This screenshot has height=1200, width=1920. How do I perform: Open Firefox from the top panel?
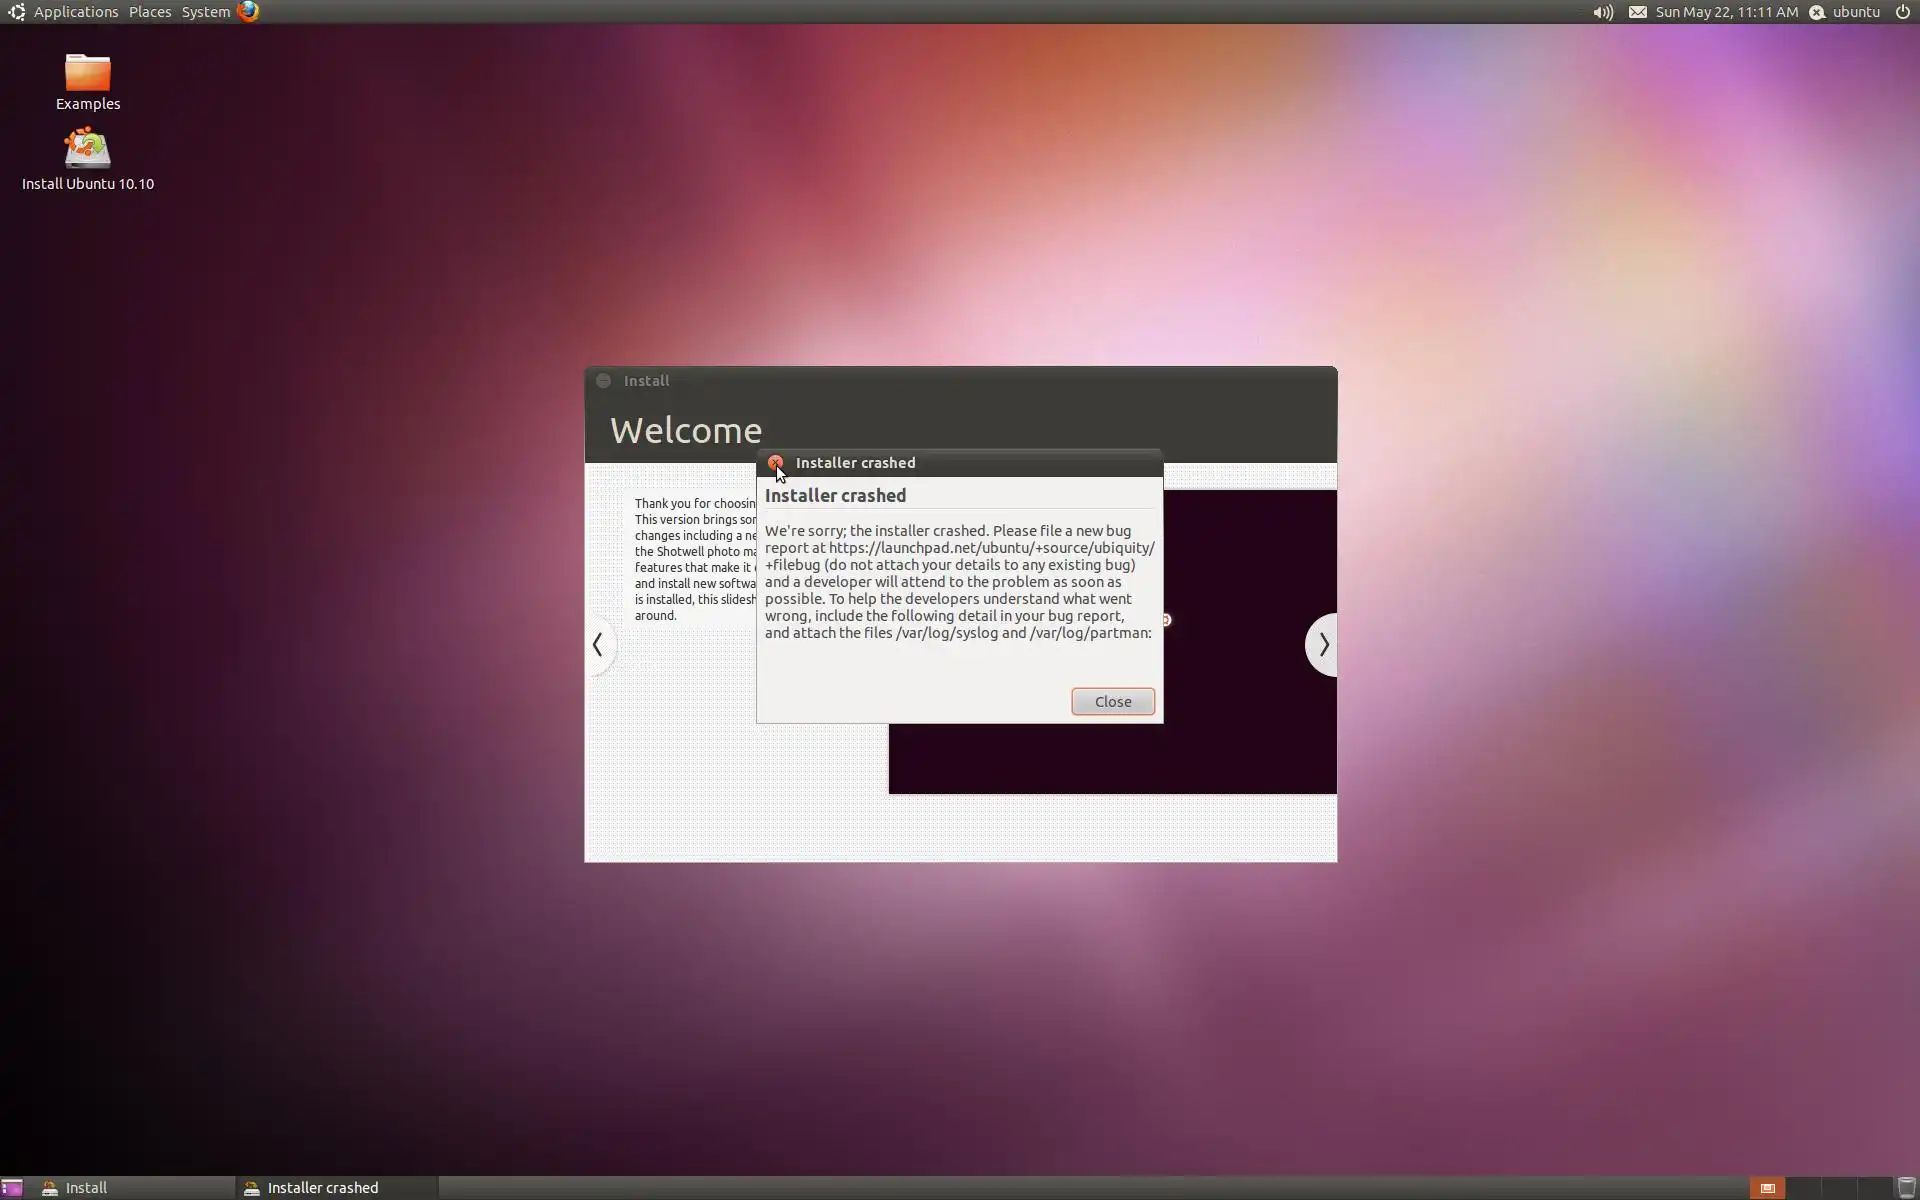click(x=248, y=11)
